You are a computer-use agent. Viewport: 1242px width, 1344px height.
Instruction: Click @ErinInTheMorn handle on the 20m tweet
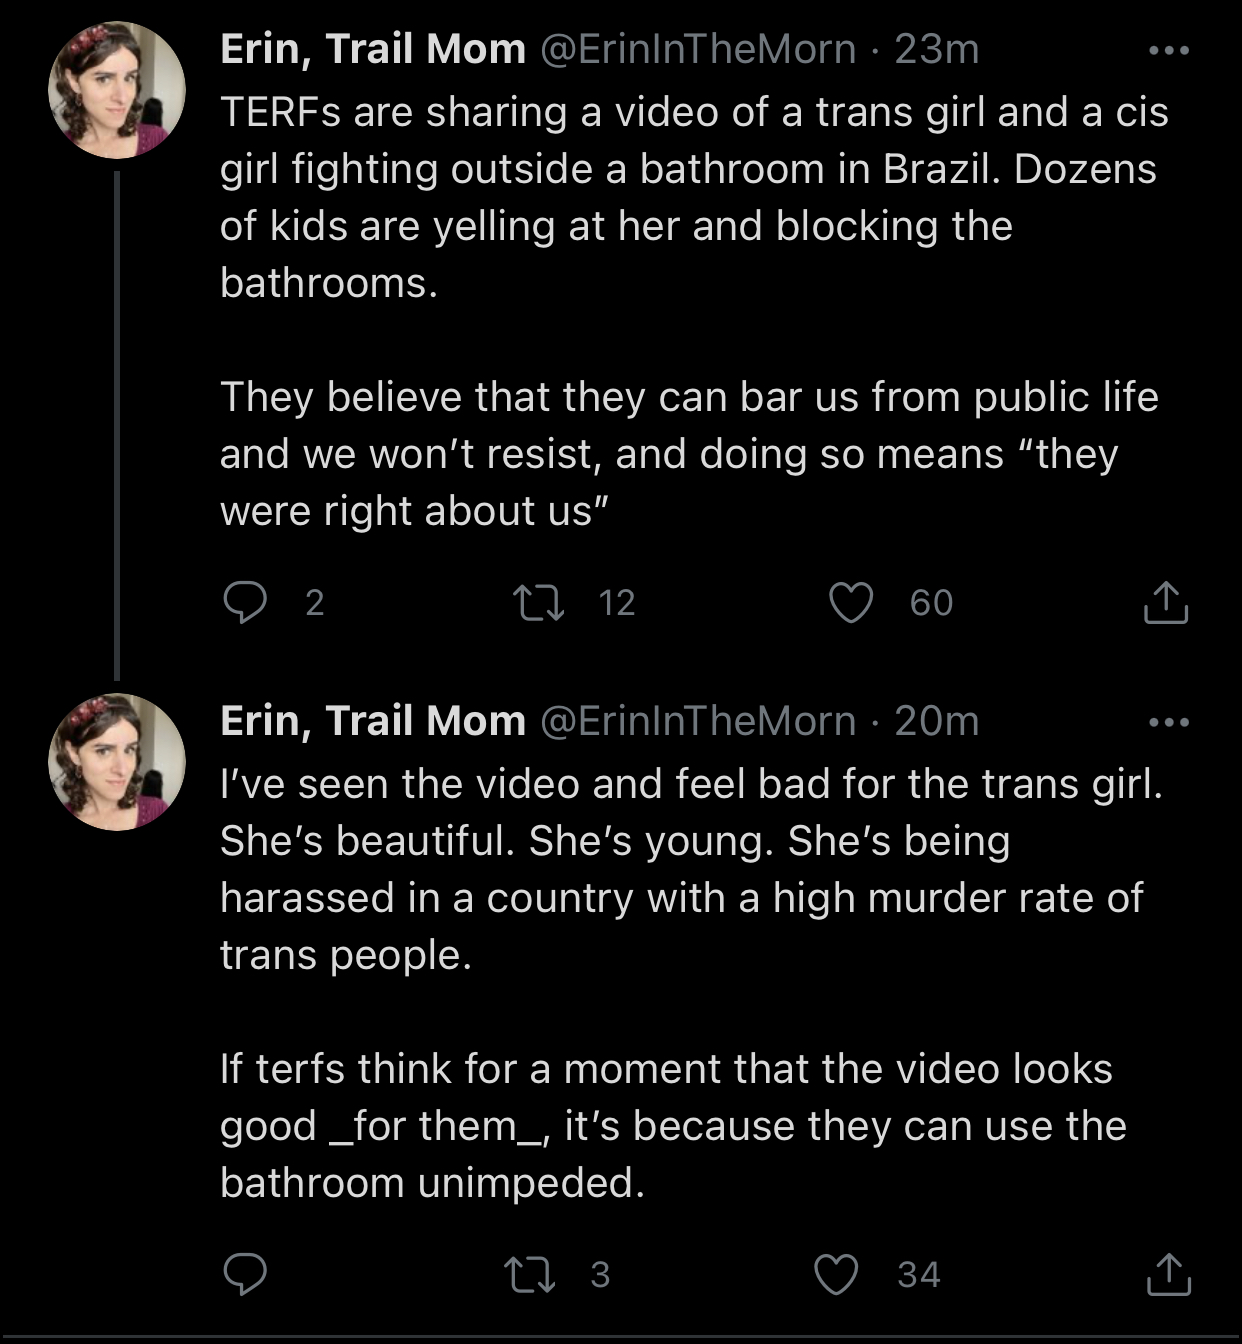pos(698,721)
